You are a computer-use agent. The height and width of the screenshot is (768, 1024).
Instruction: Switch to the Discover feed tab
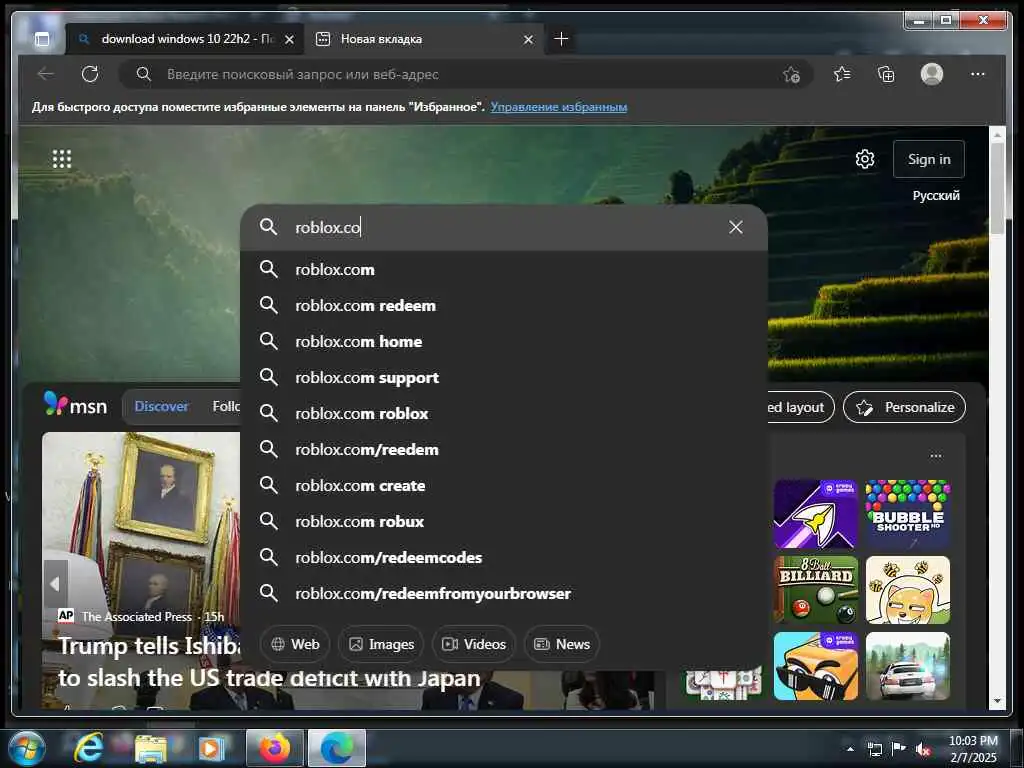tap(161, 406)
